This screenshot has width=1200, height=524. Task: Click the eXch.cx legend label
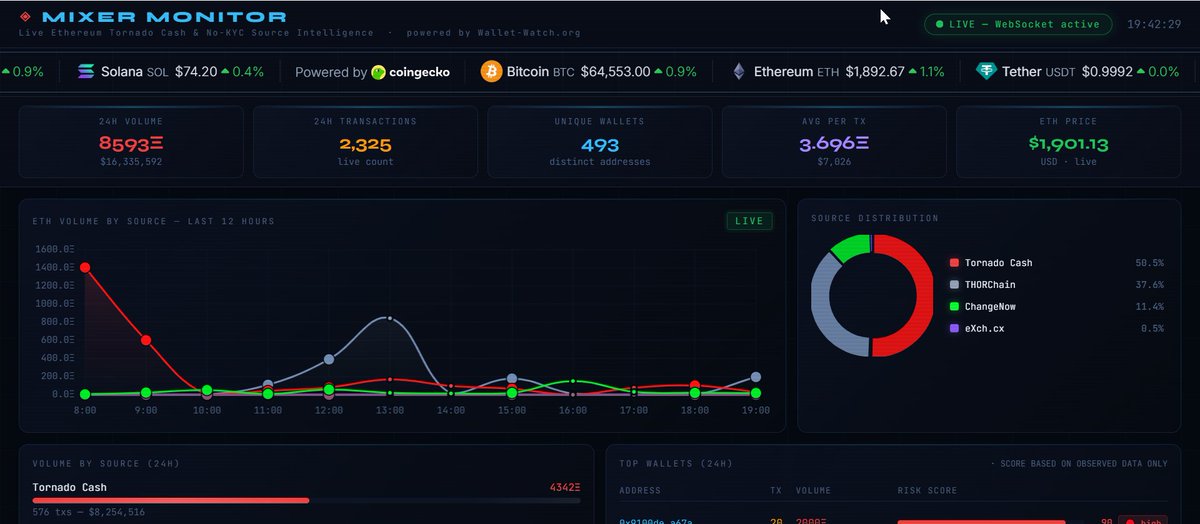986,328
